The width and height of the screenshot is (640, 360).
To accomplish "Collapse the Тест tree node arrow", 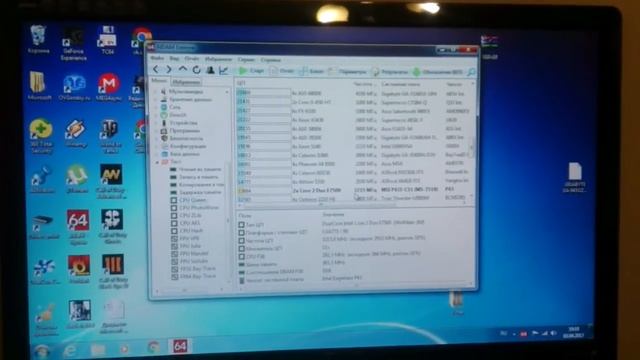I will 158,162.
